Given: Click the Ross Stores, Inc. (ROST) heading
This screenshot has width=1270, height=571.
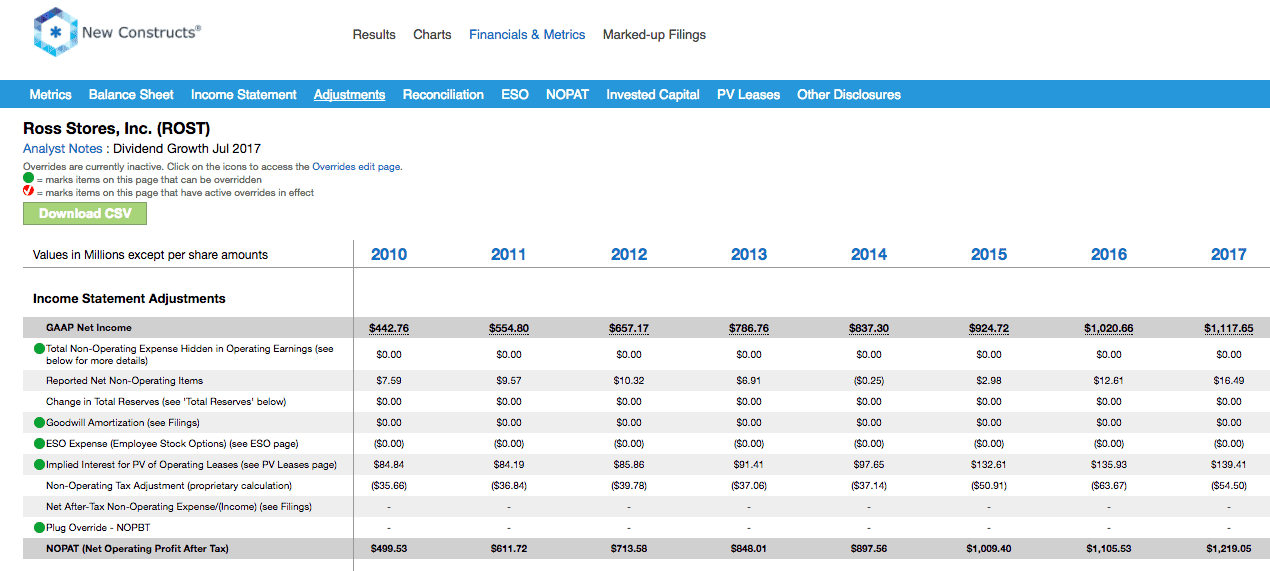Looking at the screenshot, I should [x=117, y=128].
